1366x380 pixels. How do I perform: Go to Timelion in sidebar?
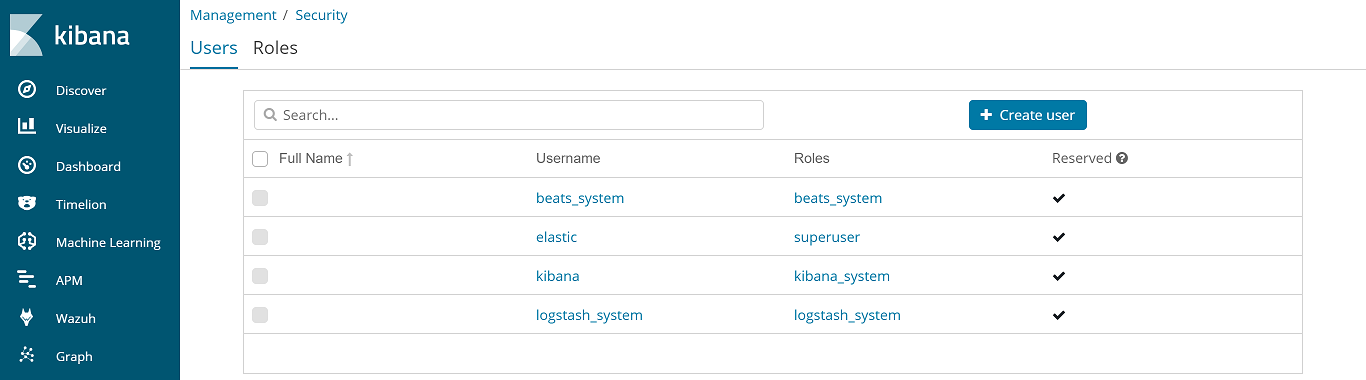[81, 204]
